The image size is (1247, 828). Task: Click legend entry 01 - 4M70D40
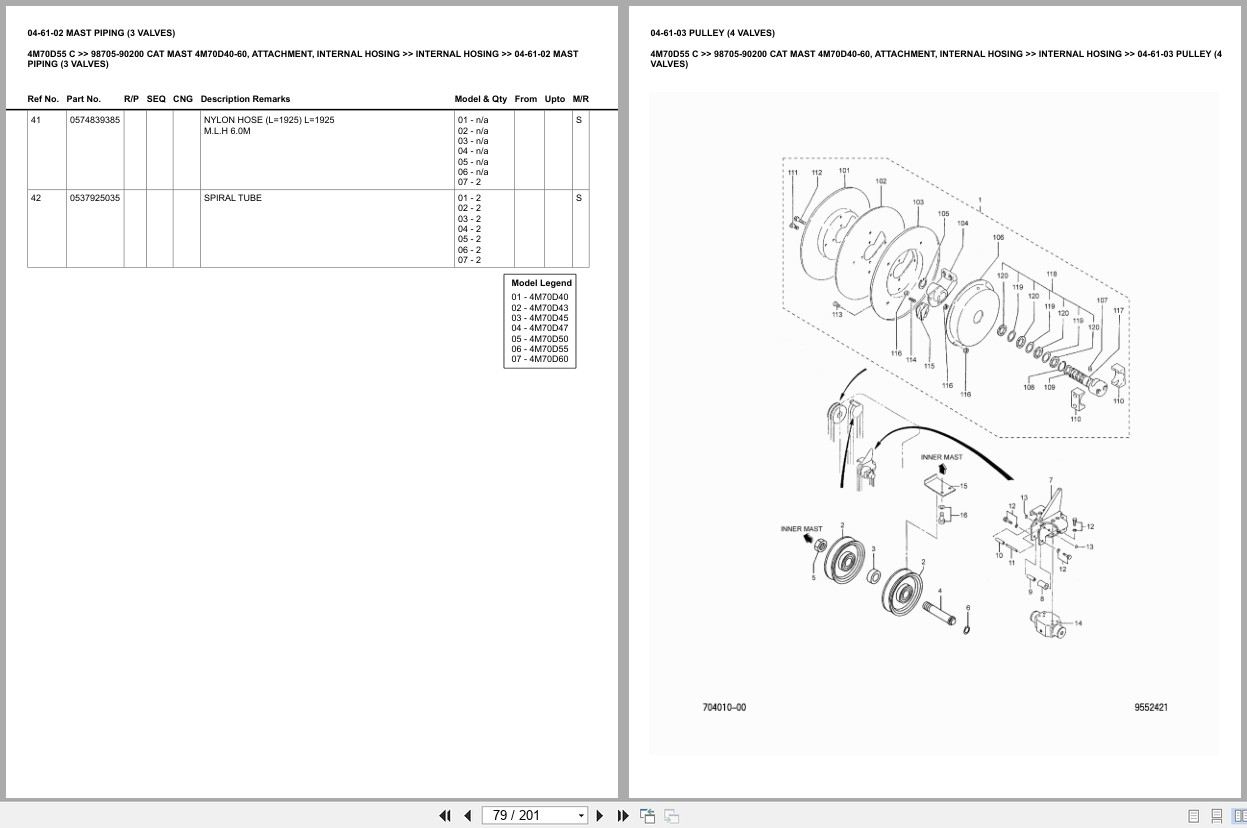(x=540, y=297)
